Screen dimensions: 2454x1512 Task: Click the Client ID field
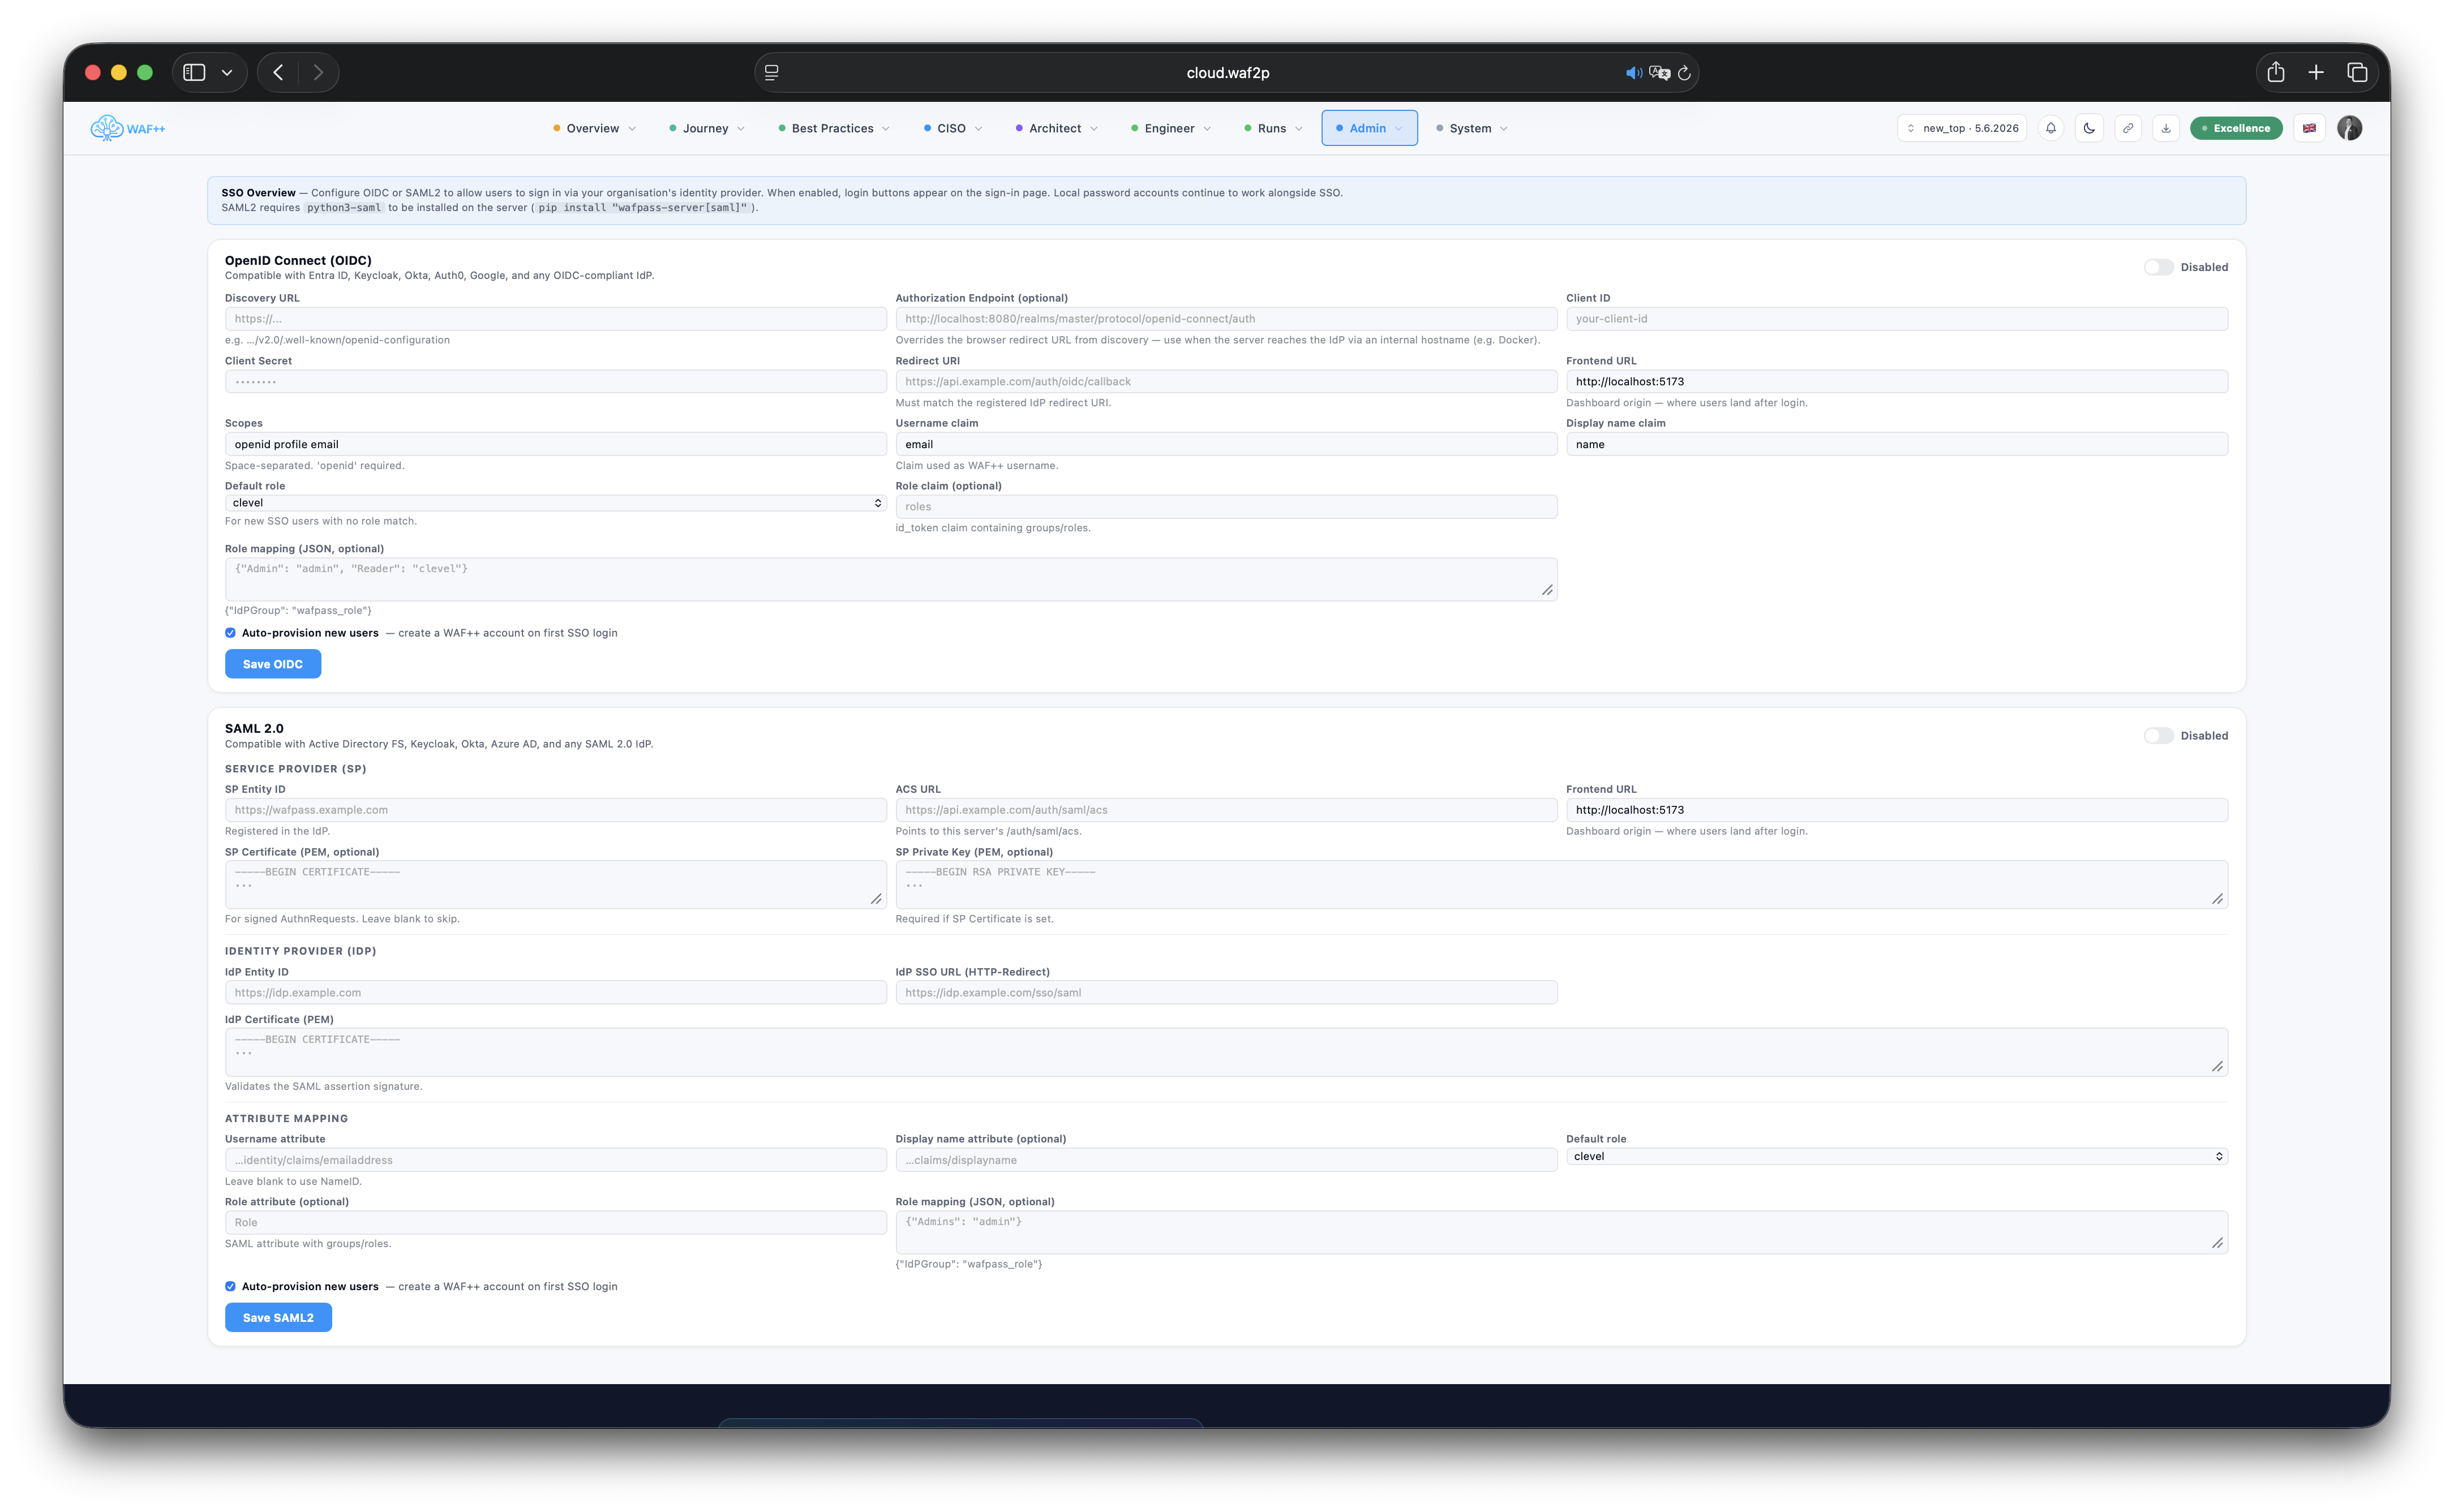click(1897, 319)
